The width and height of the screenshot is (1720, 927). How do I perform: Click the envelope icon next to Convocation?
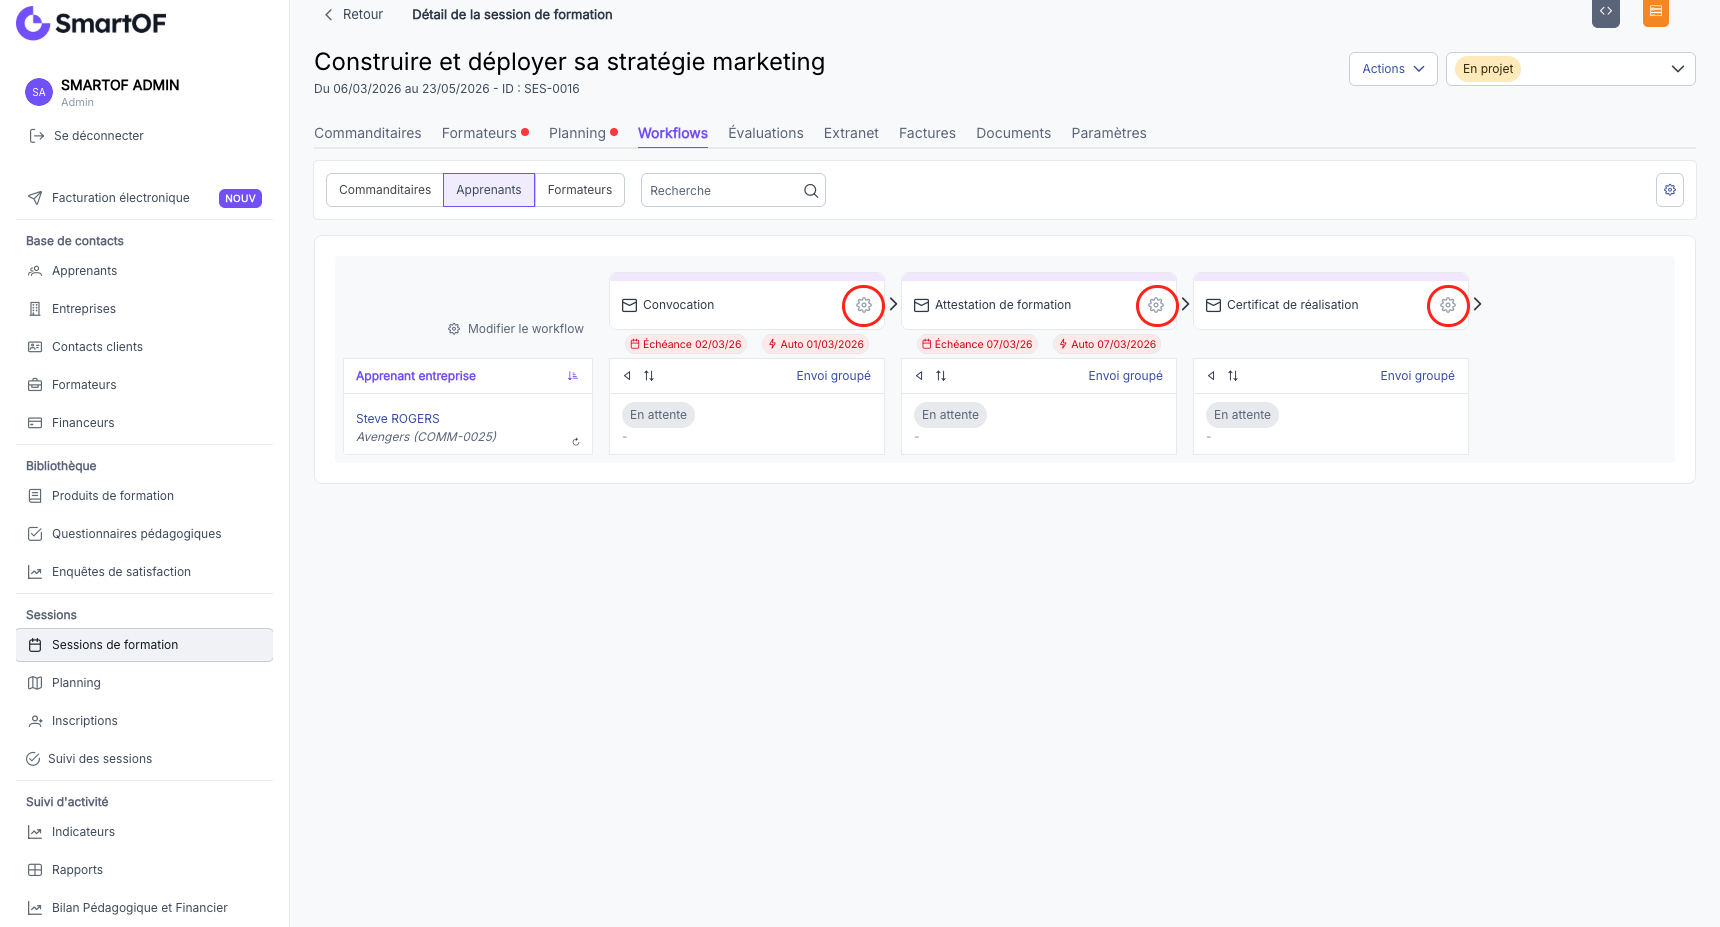coord(630,305)
